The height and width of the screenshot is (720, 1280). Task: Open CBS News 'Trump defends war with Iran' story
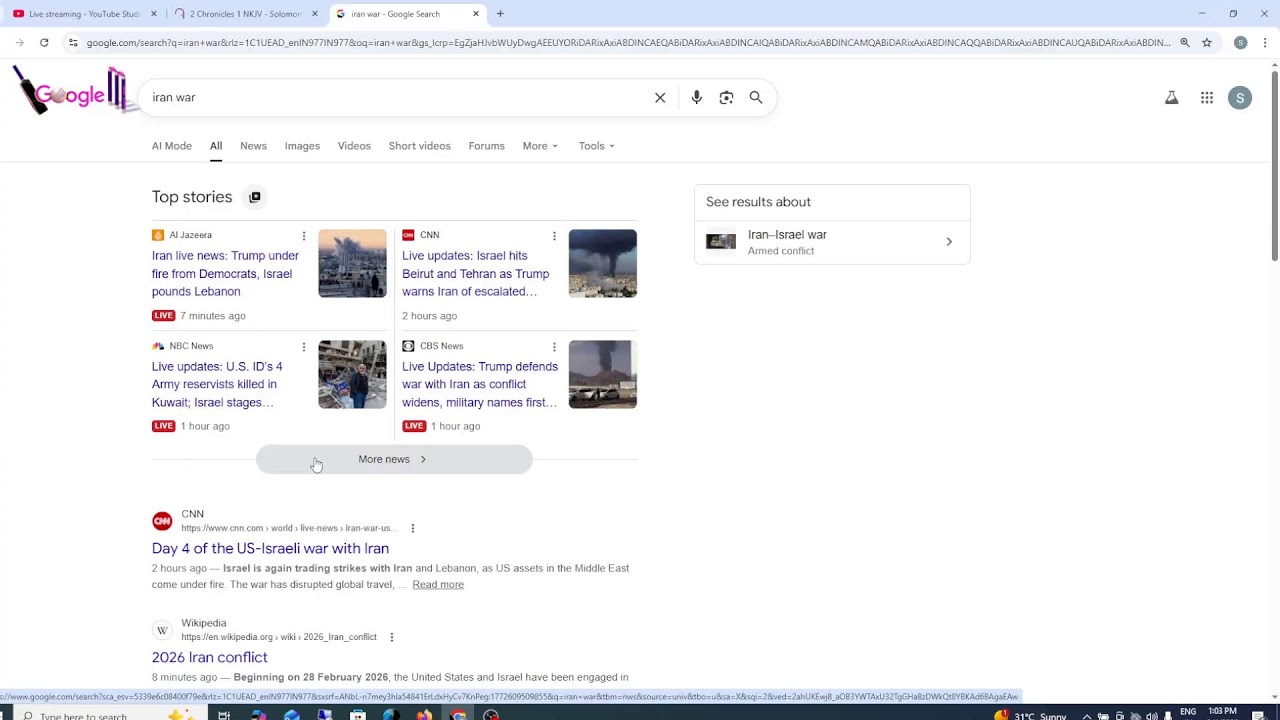pyautogui.click(x=480, y=385)
